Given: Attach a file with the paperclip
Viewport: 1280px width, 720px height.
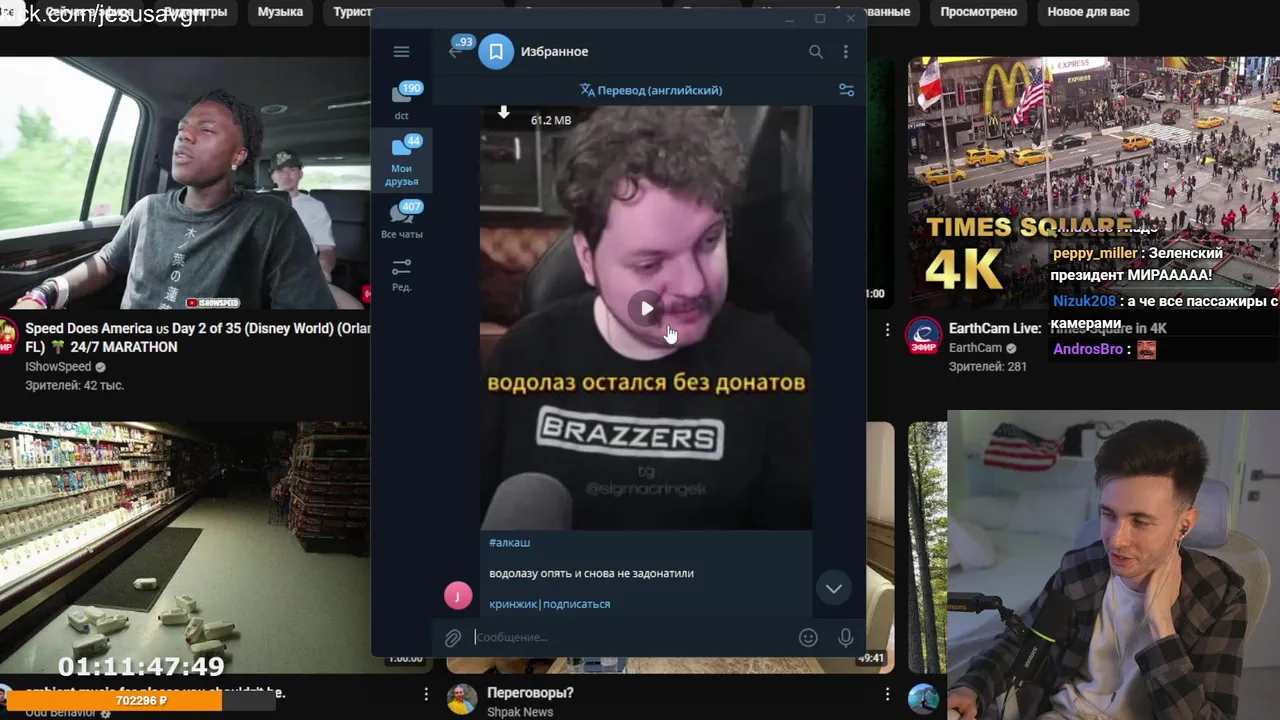Looking at the screenshot, I should (x=453, y=637).
